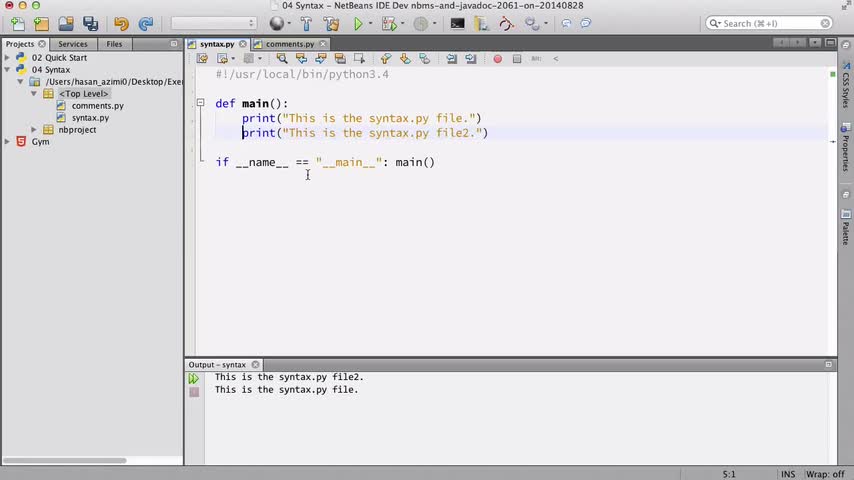854x480 pixels.
Task: Expand the Gym project
Action: click(7, 142)
